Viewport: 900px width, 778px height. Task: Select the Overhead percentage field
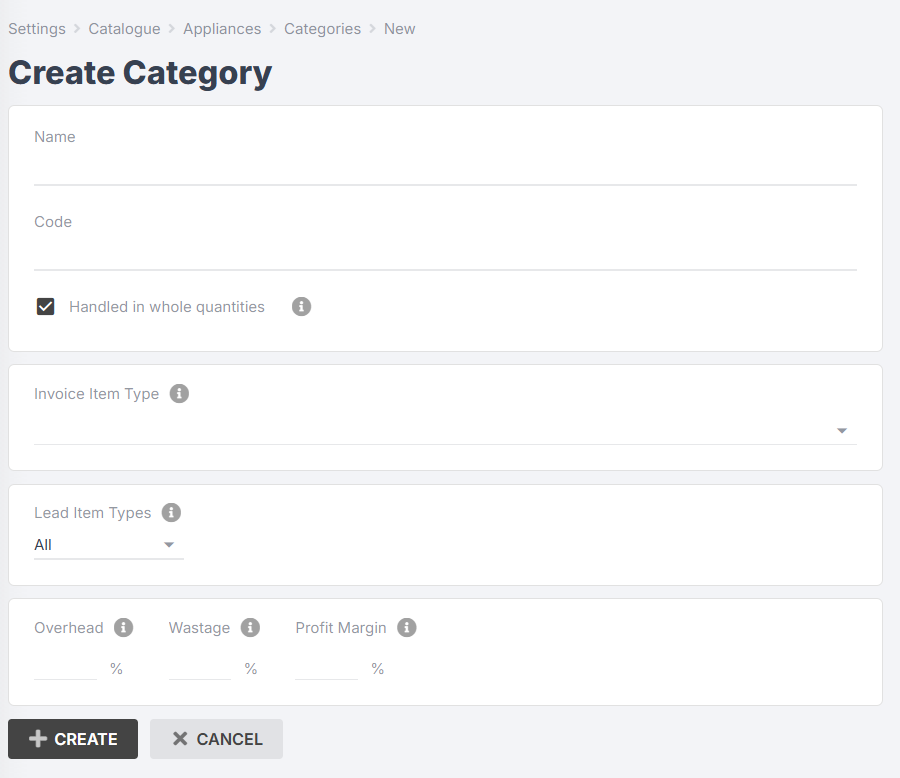tap(65, 667)
